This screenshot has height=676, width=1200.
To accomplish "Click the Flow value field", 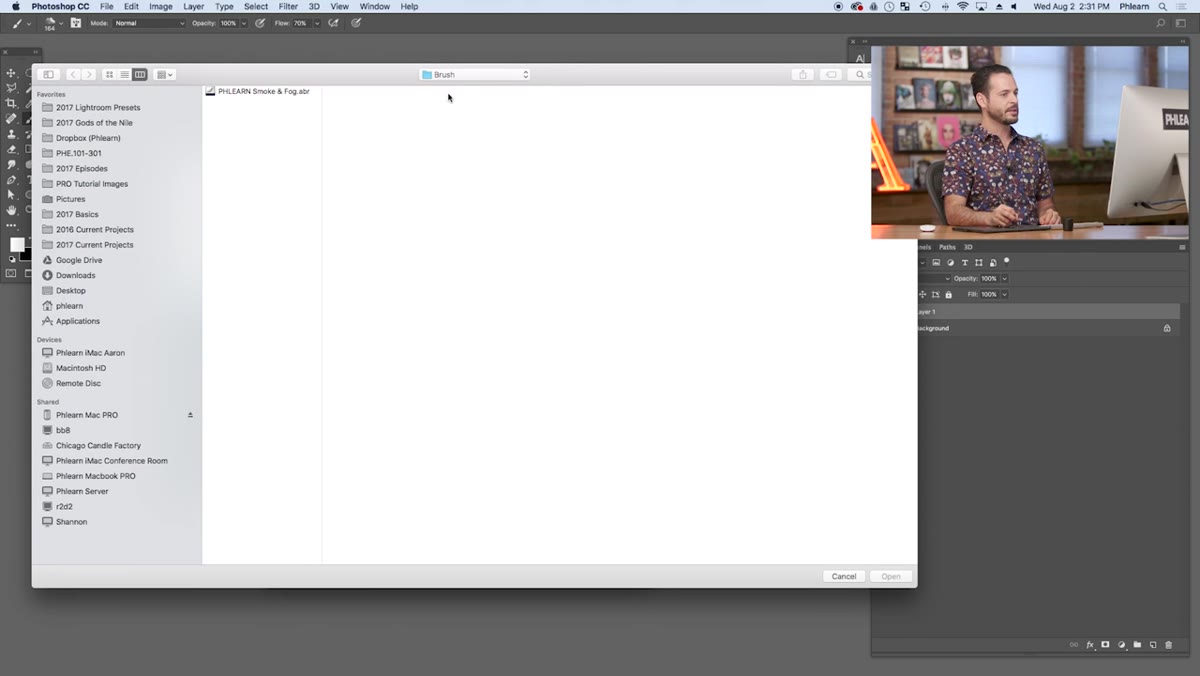I will click(300, 23).
